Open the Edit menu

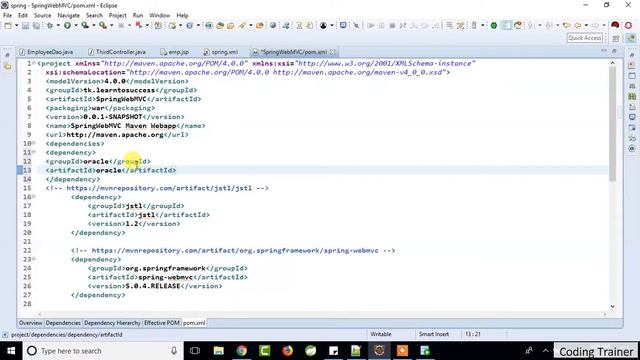23,15
